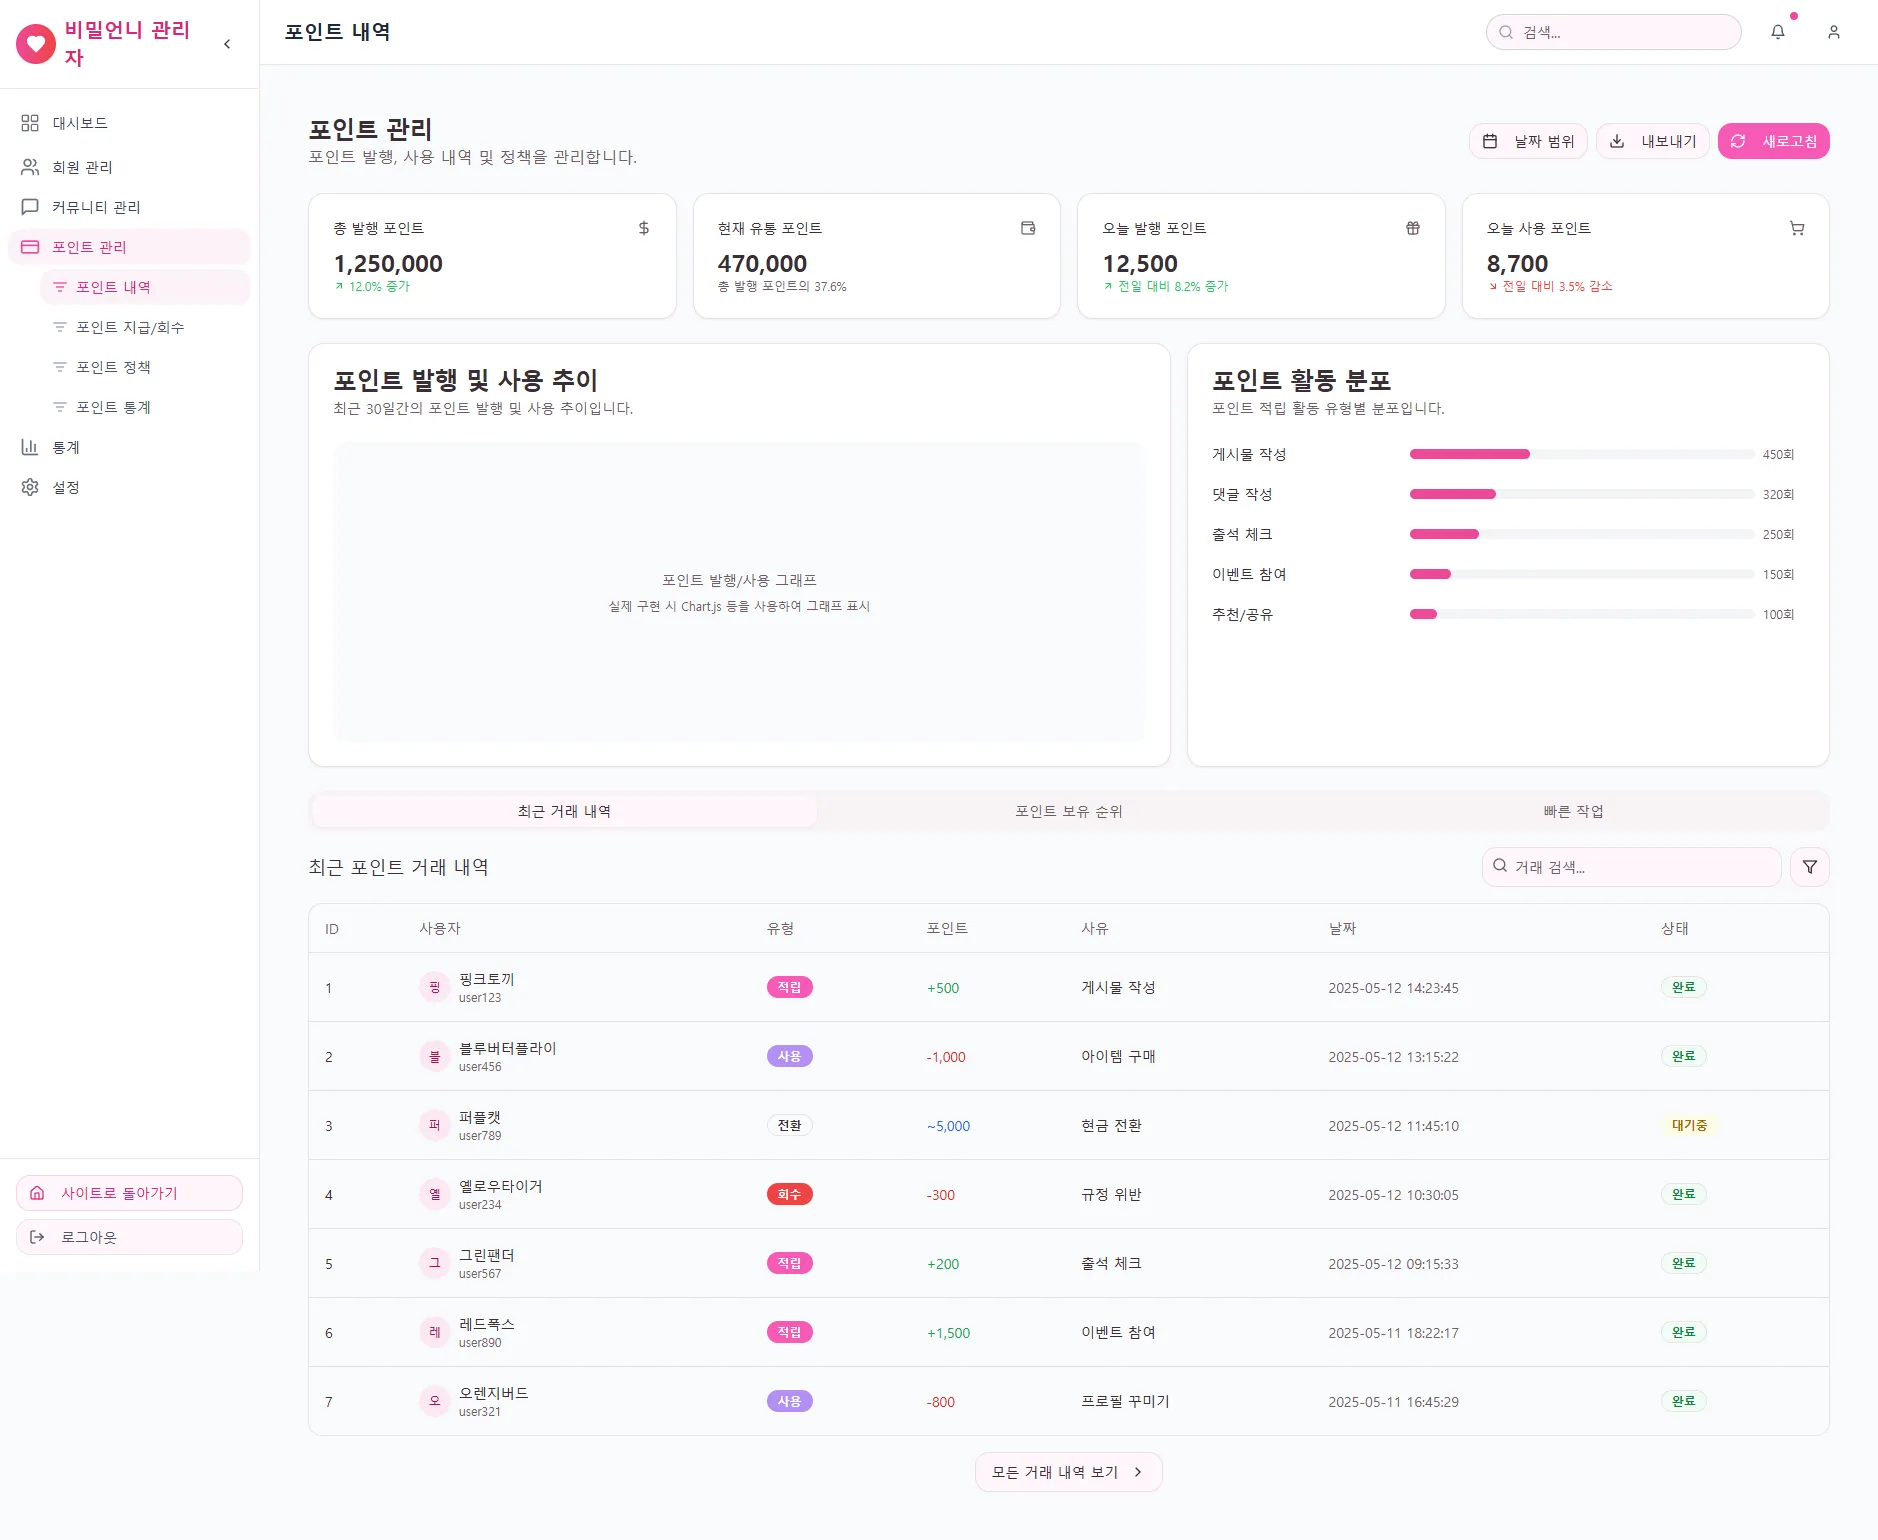Select 포인트 지급/회수 submenu item
The height and width of the screenshot is (1540, 1878).
click(x=145, y=327)
